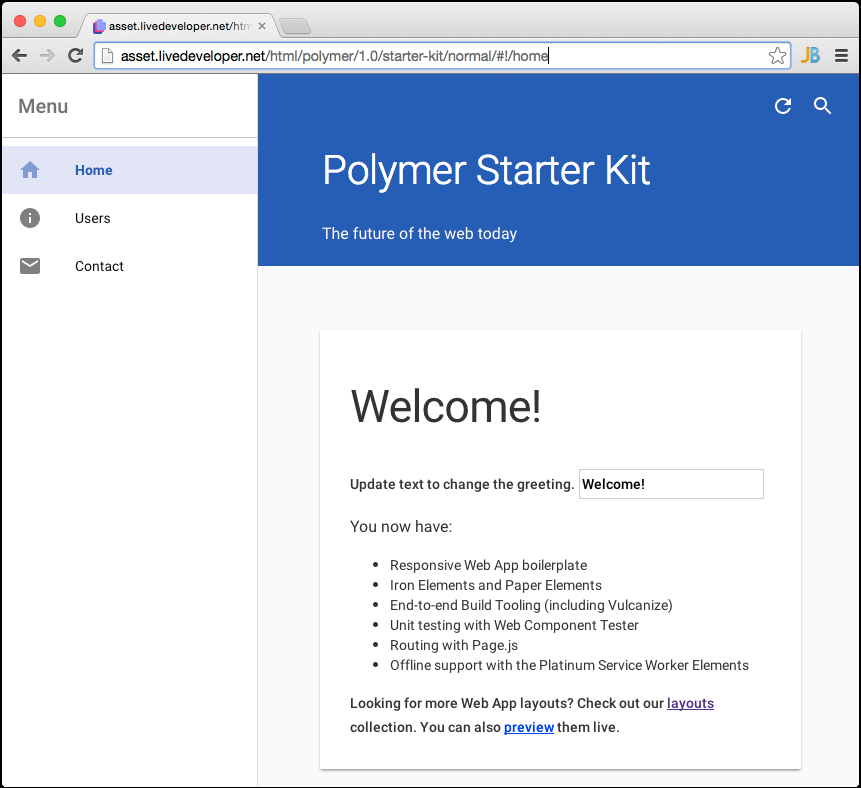Select Users in the menu
This screenshot has height=788, width=861.
point(130,218)
